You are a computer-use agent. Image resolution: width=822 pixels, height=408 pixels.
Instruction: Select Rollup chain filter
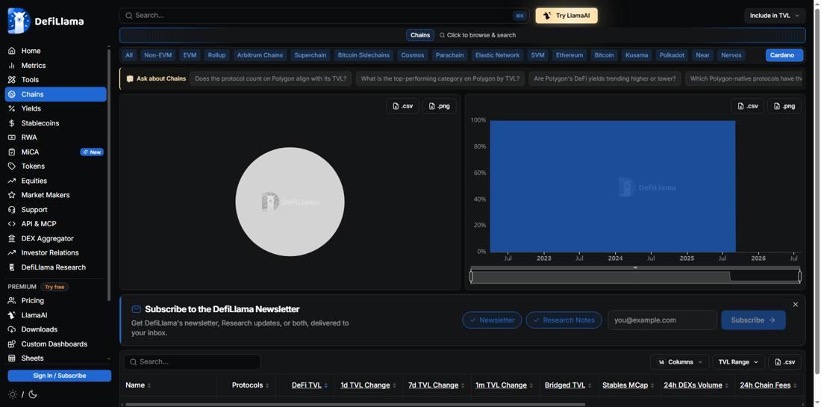click(217, 55)
